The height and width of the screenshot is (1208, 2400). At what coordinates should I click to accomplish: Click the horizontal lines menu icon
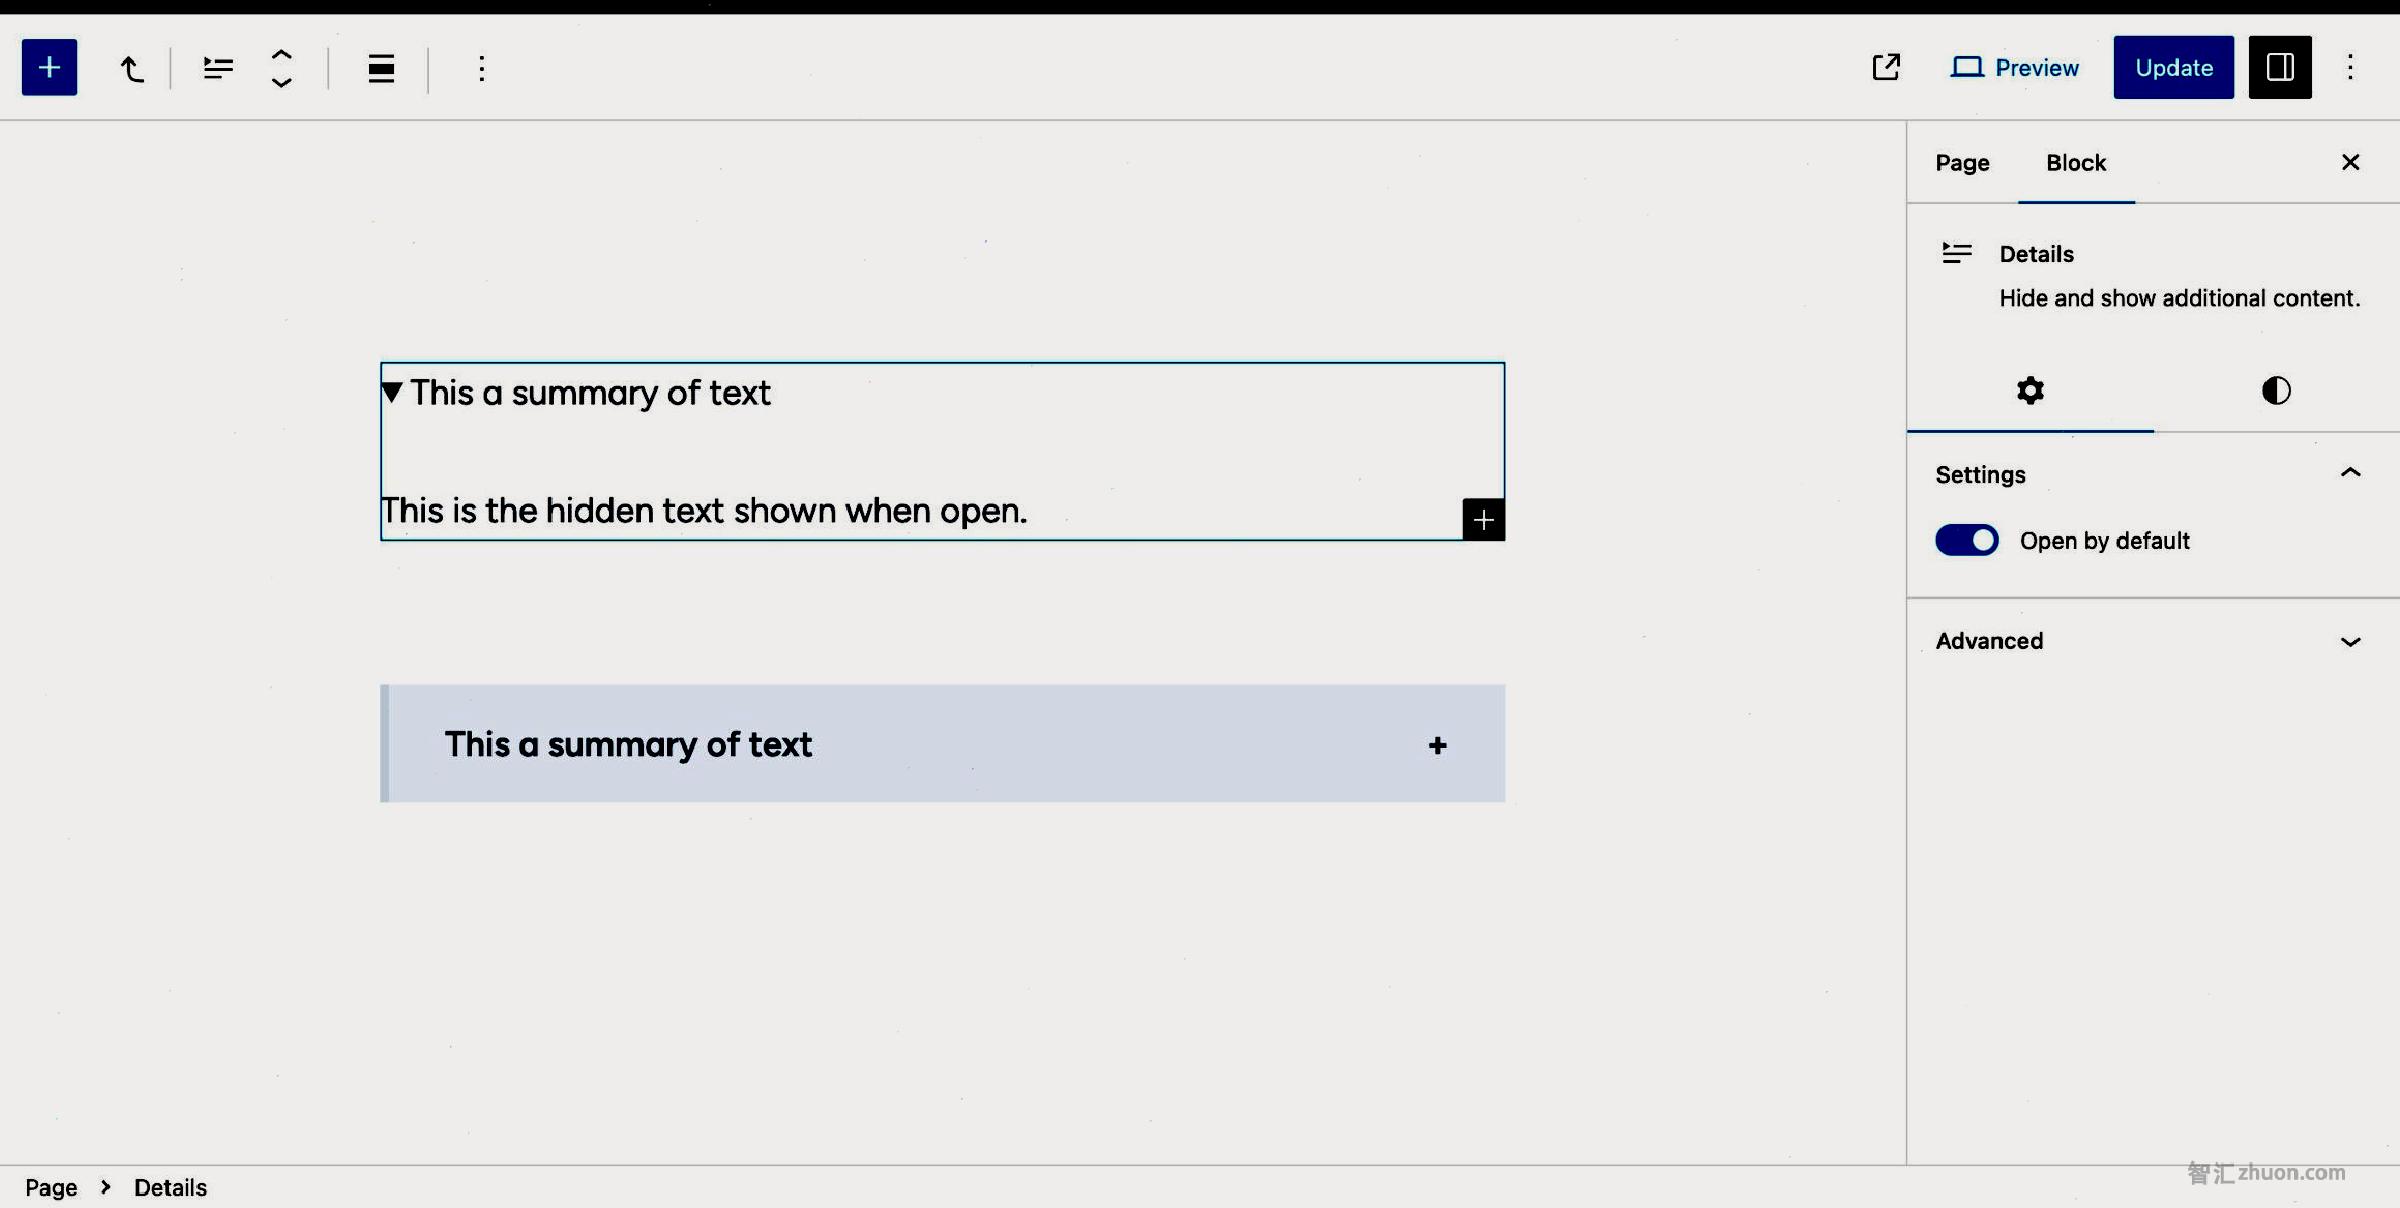coord(379,66)
